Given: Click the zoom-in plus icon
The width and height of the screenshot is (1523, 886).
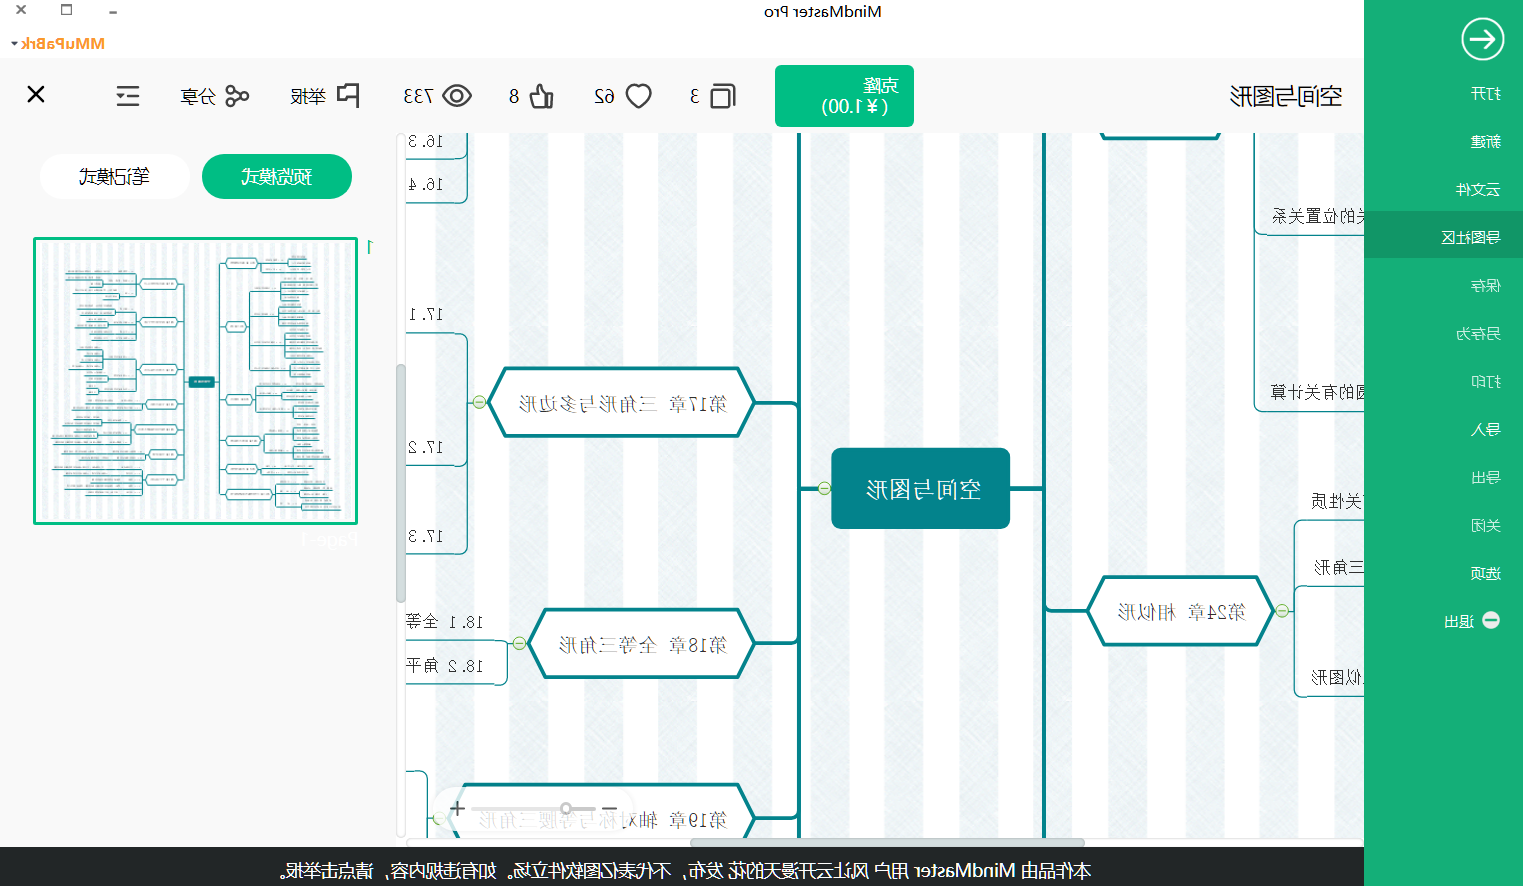Looking at the screenshot, I should coord(457,808).
